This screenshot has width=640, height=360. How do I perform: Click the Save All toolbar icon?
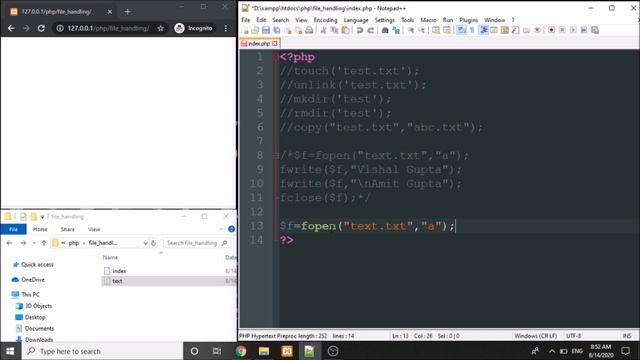pyautogui.click(x=277, y=30)
